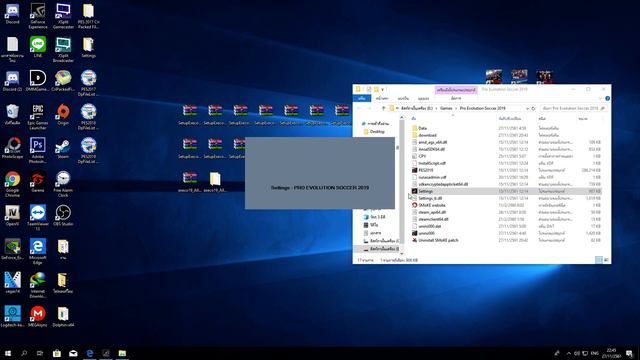
Task: Select the TeamViewer desktop shortcut
Action: coord(38,218)
